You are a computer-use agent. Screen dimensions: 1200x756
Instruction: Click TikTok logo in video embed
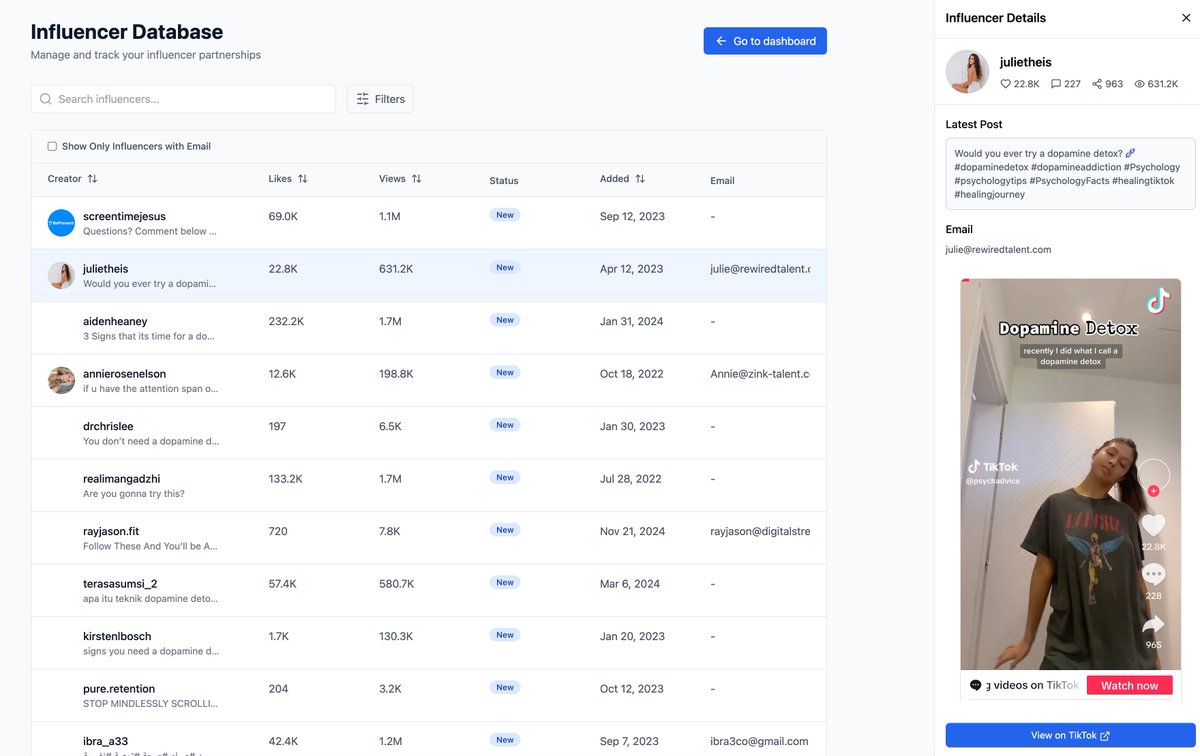[1157, 300]
